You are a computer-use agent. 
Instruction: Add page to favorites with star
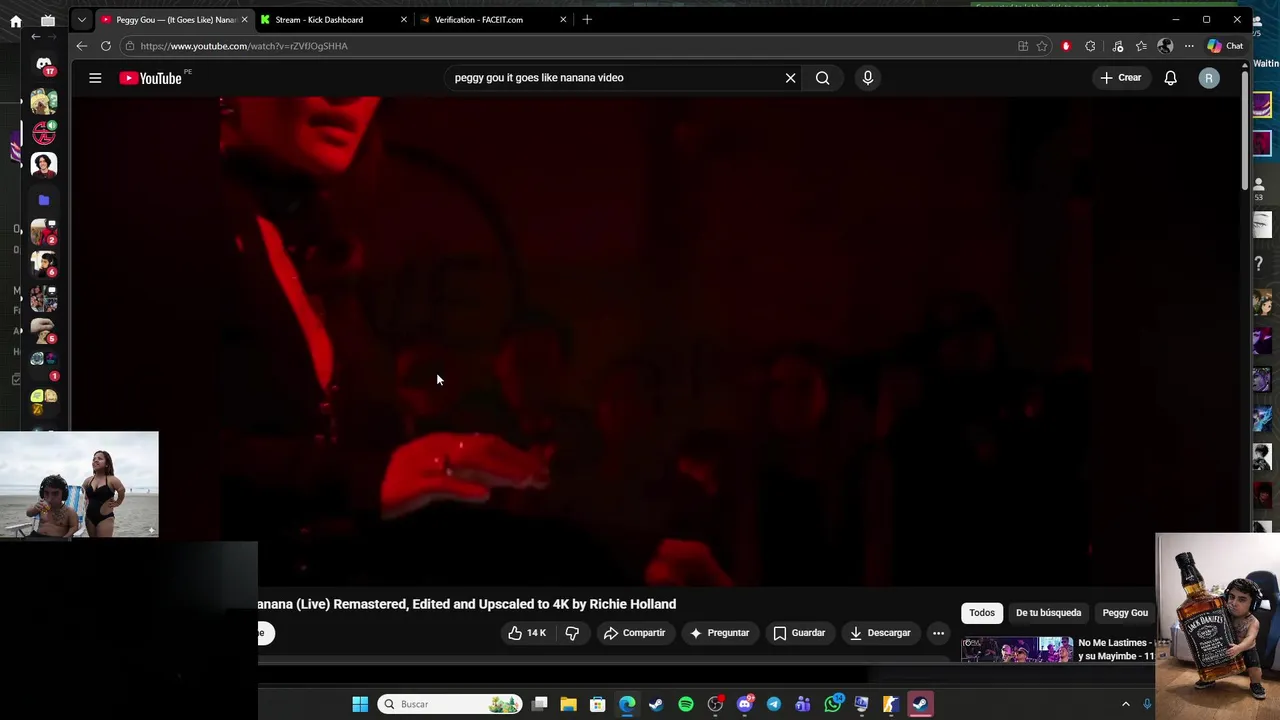coord(1042,46)
